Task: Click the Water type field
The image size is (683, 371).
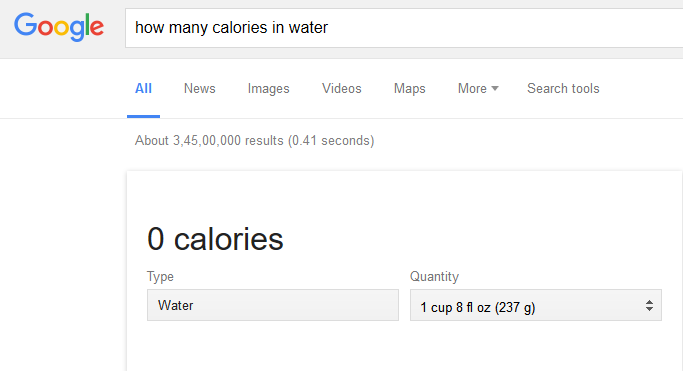Action: [273, 305]
